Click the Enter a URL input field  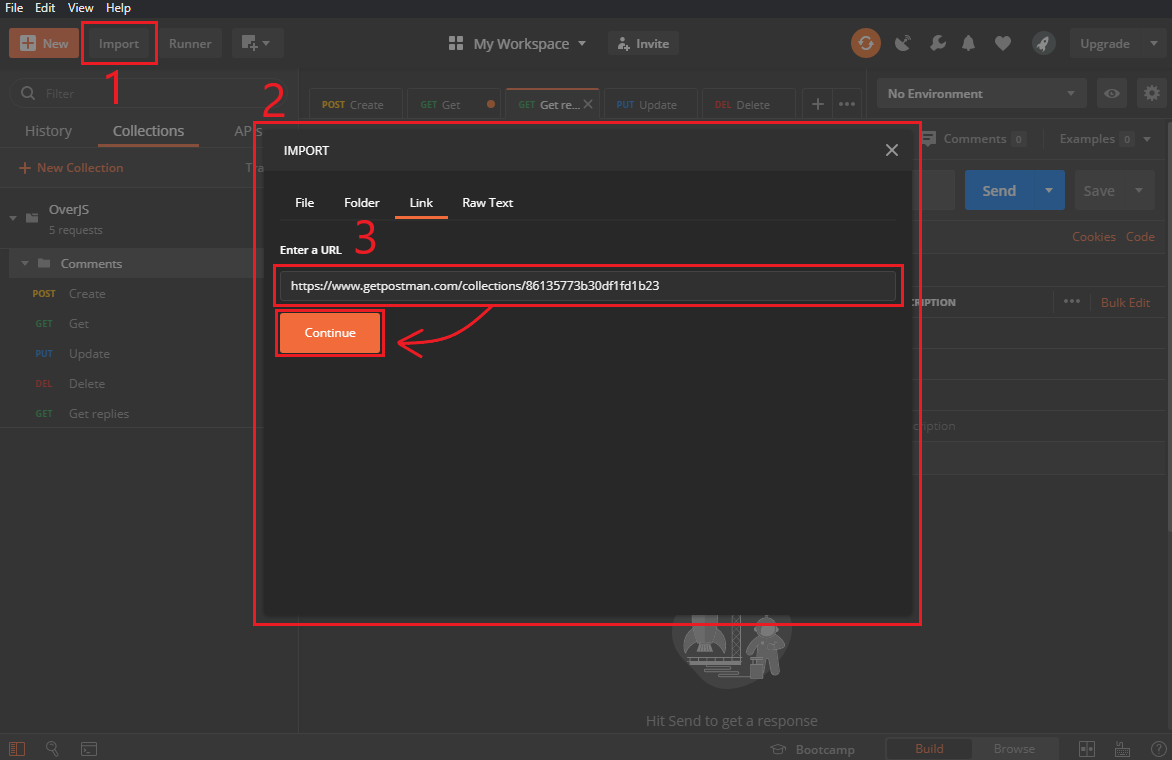587,285
